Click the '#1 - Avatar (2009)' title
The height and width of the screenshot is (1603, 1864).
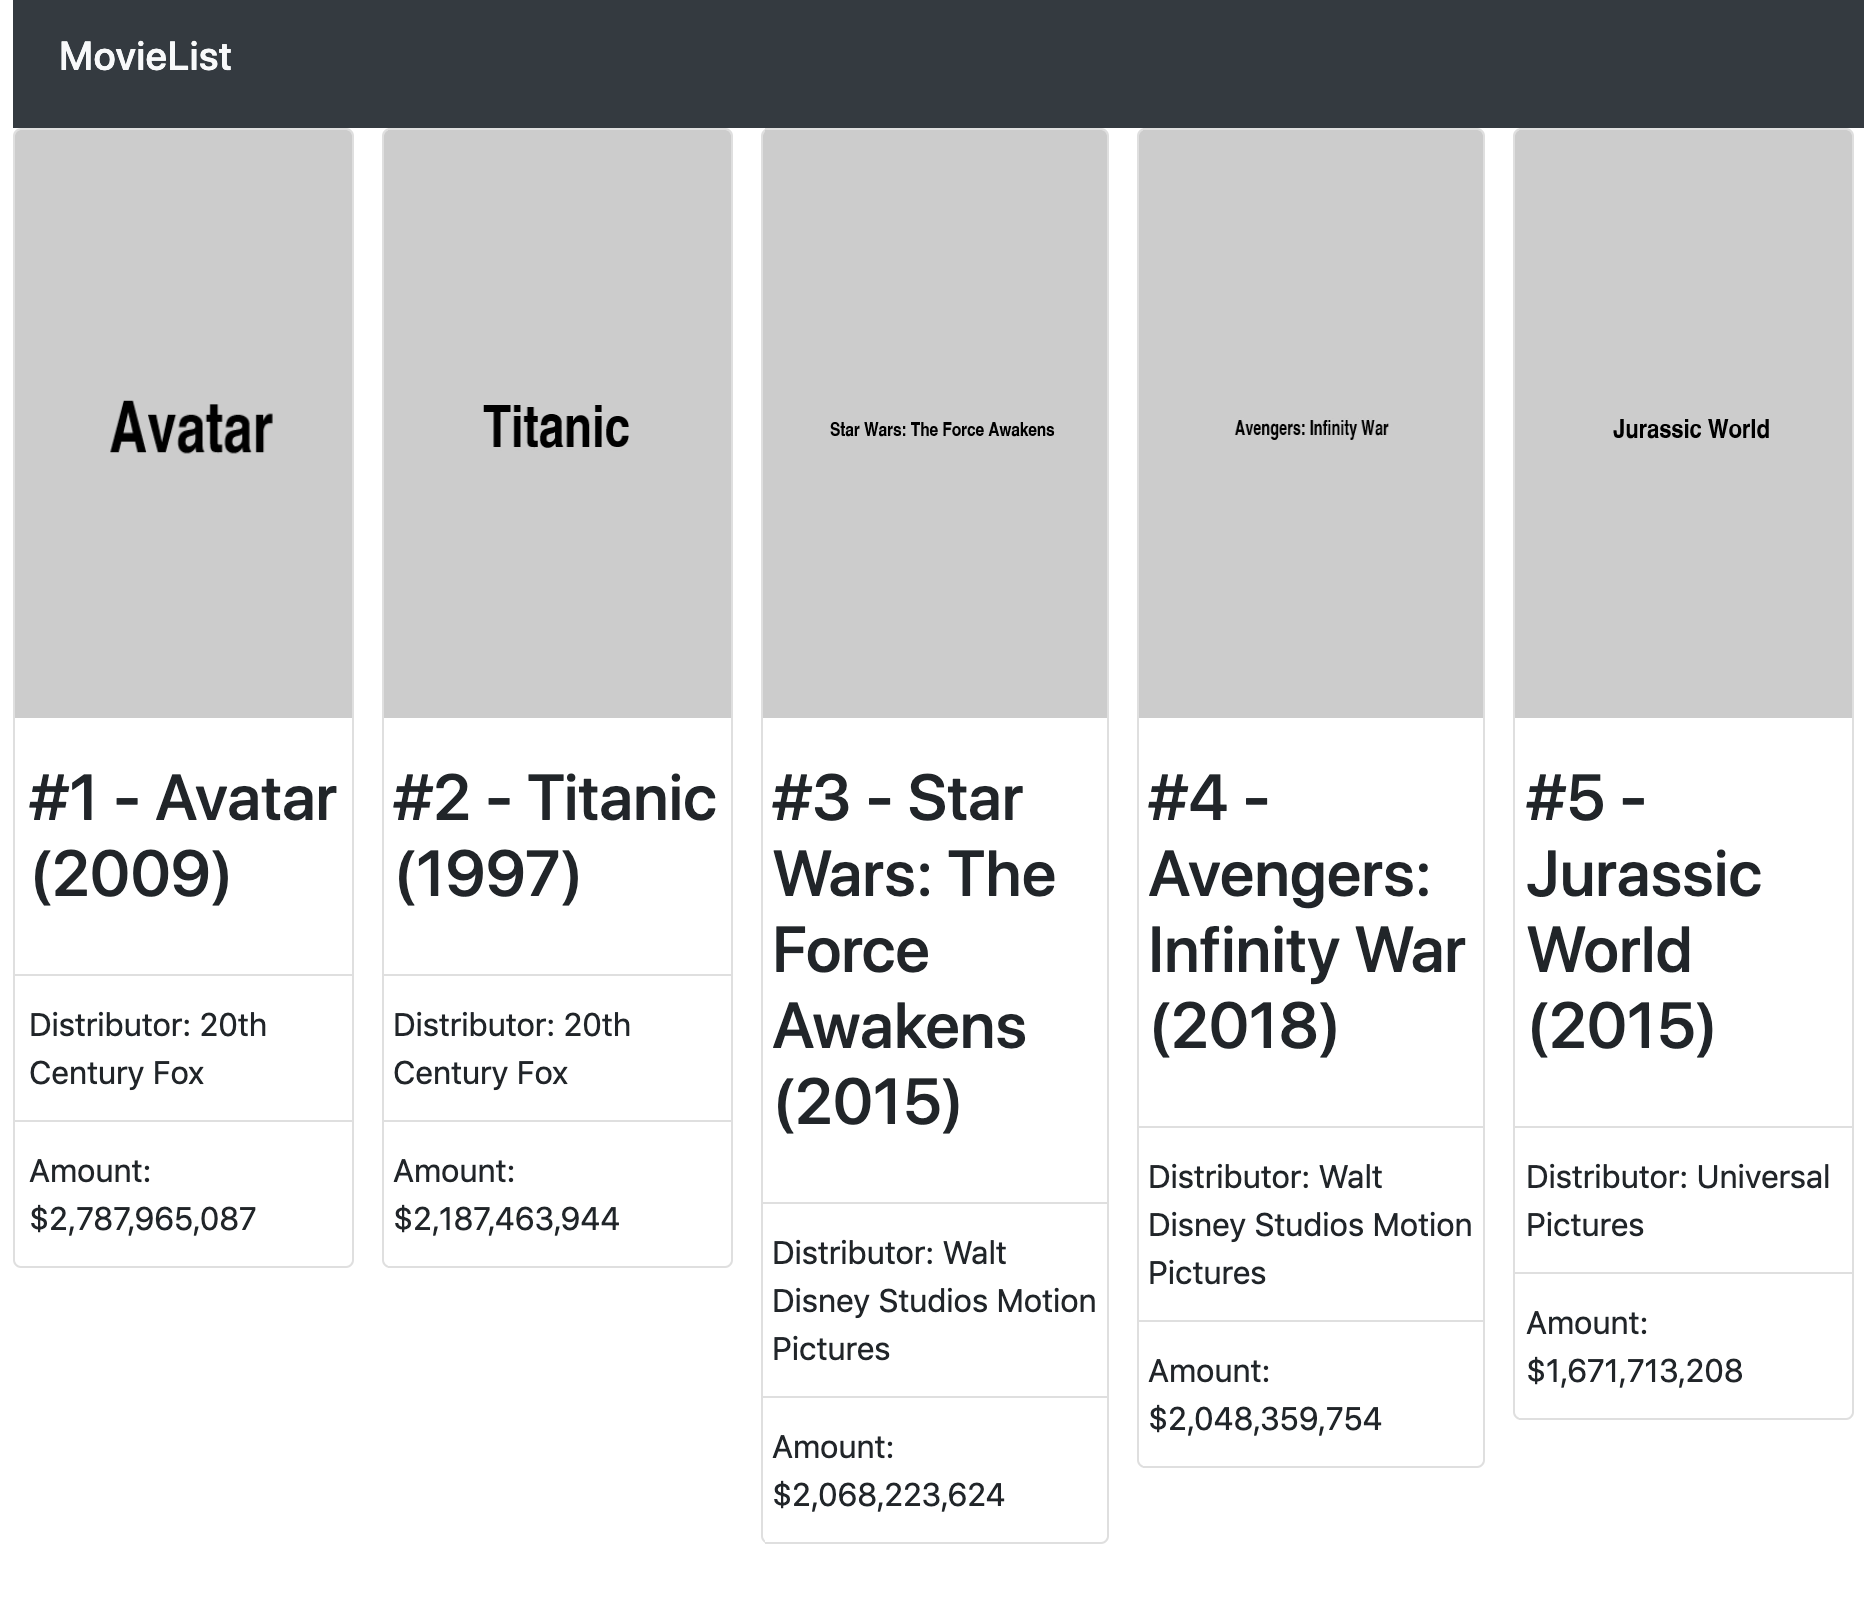(184, 836)
